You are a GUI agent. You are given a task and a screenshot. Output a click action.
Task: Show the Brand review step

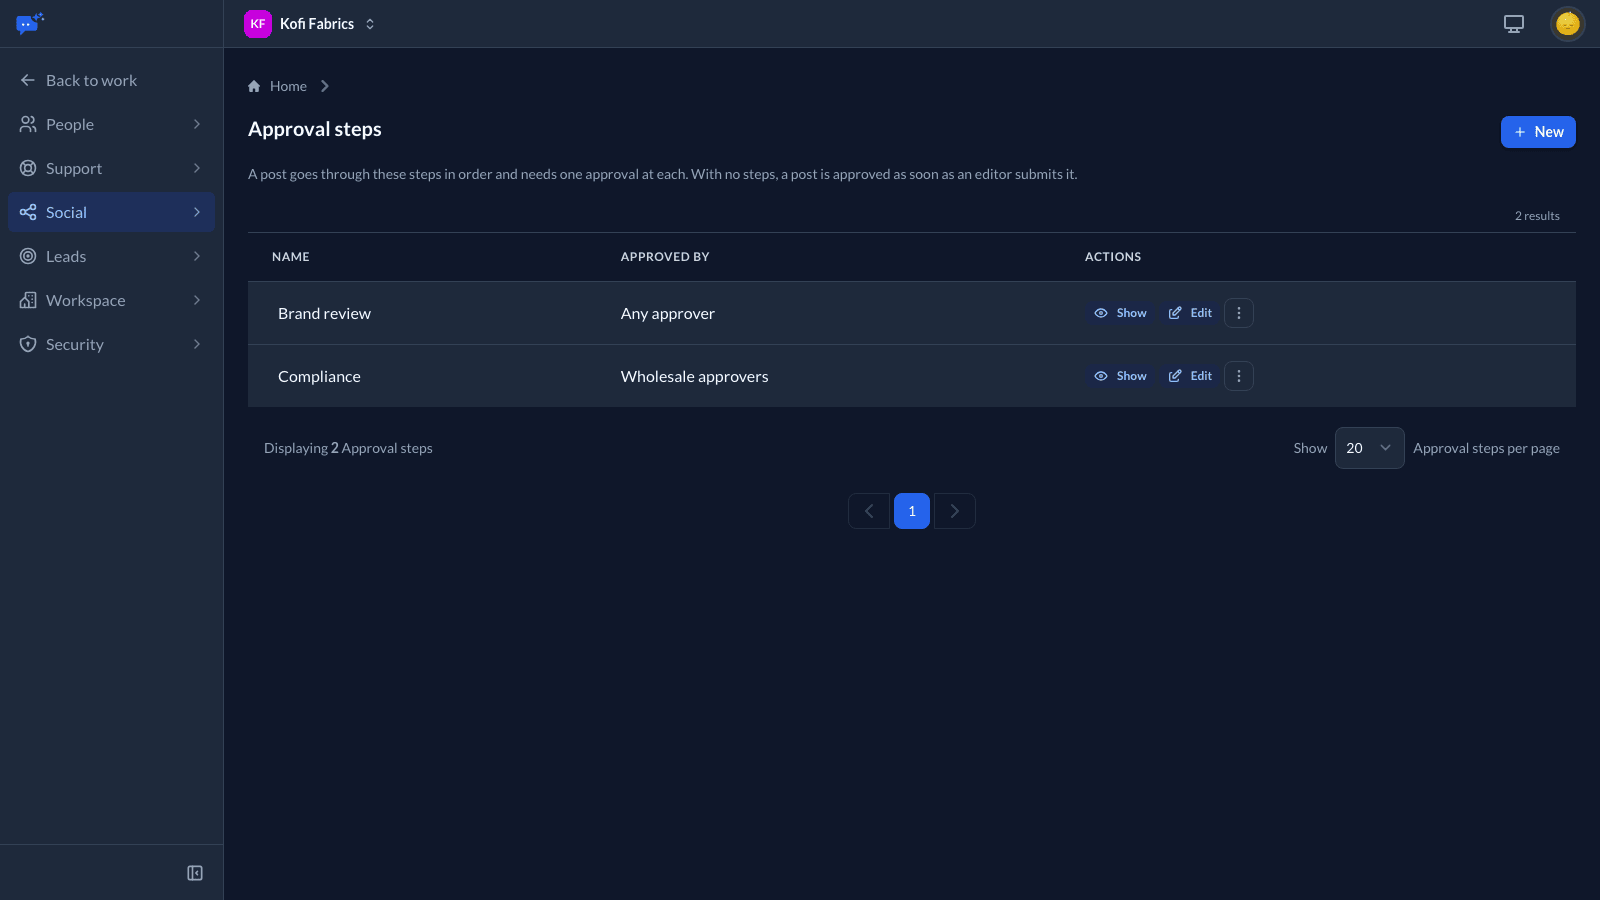coord(1120,313)
